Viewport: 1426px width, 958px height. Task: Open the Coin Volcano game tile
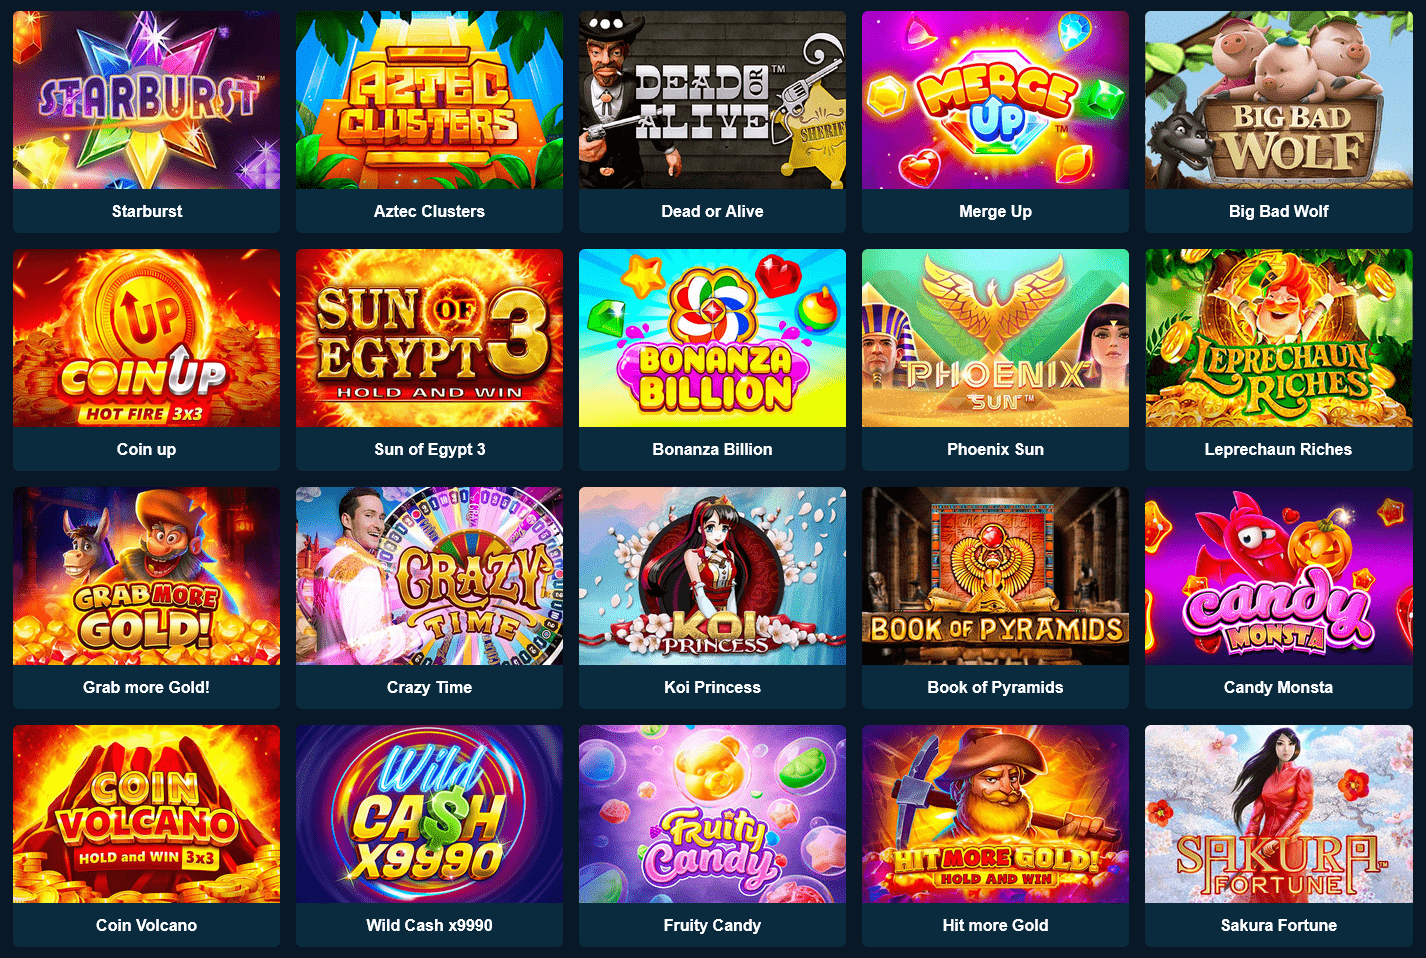[146, 814]
